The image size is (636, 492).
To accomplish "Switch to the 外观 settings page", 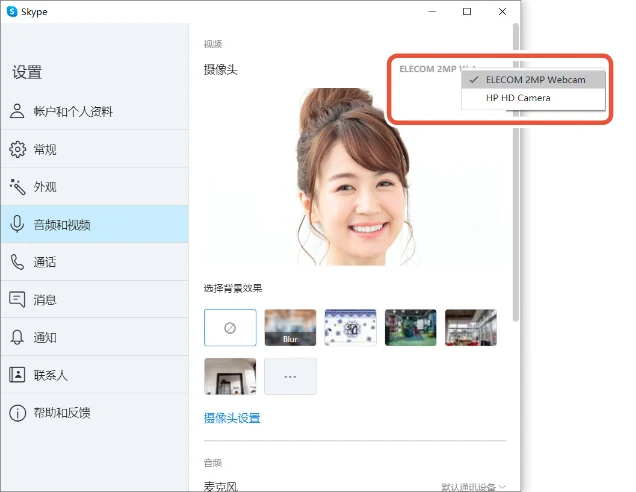I will pyautogui.click(x=95, y=187).
